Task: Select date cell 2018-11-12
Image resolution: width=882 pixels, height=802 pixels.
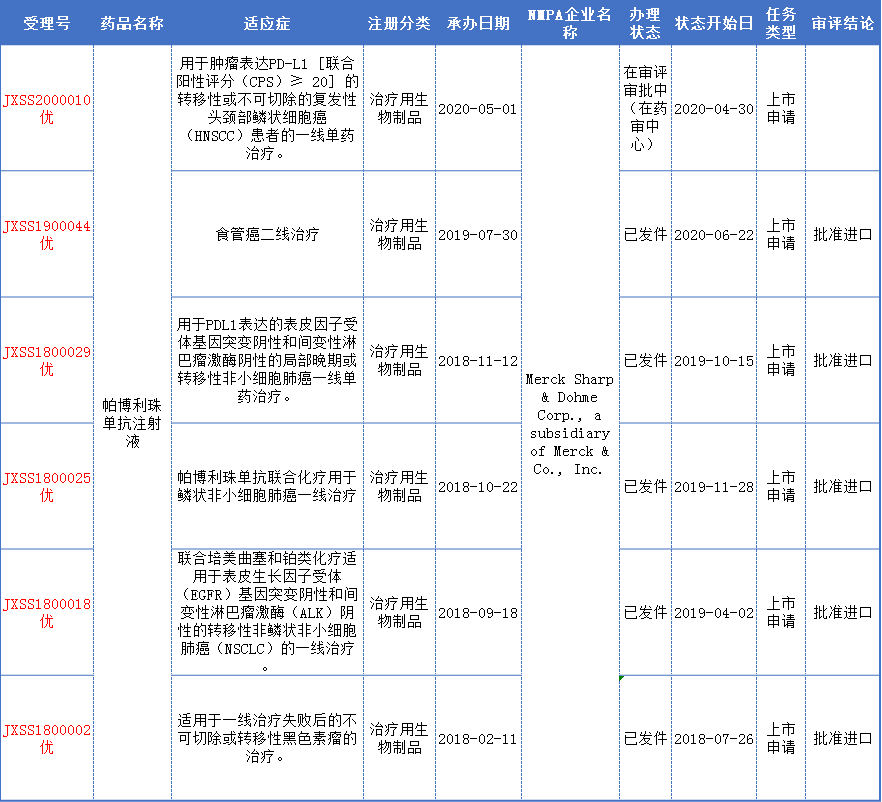Action: pyautogui.click(x=478, y=361)
